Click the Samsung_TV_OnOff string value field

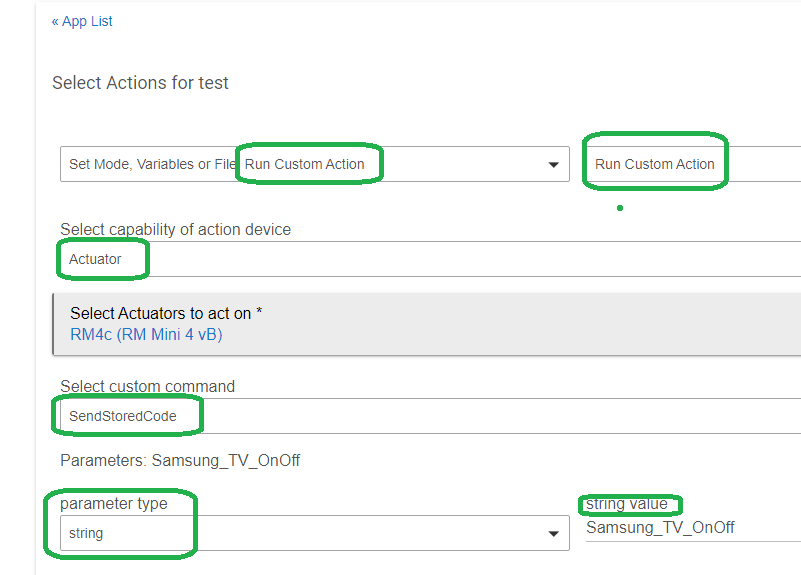690,527
